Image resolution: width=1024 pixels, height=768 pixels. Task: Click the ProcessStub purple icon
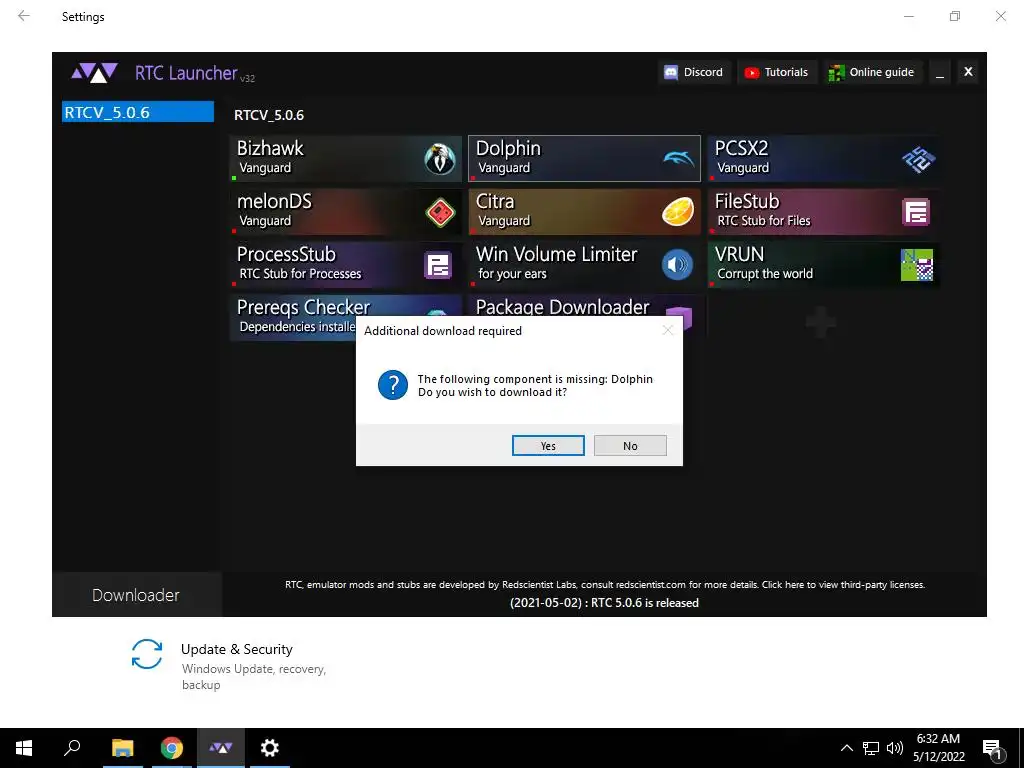point(438,264)
